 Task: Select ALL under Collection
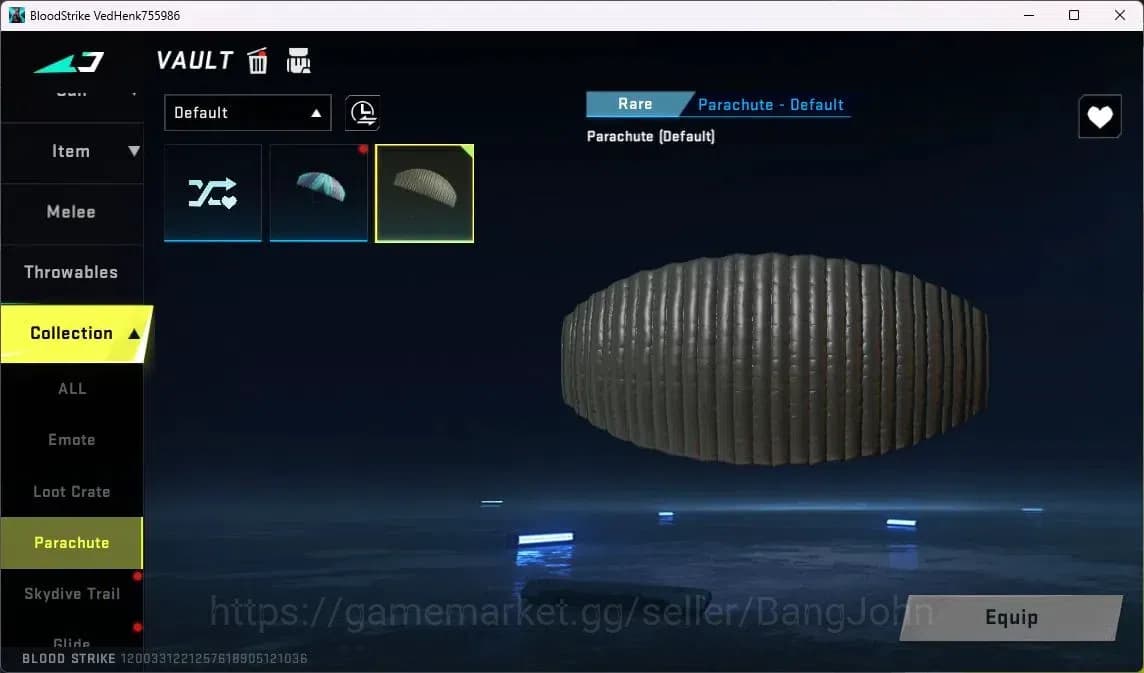pos(72,389)
